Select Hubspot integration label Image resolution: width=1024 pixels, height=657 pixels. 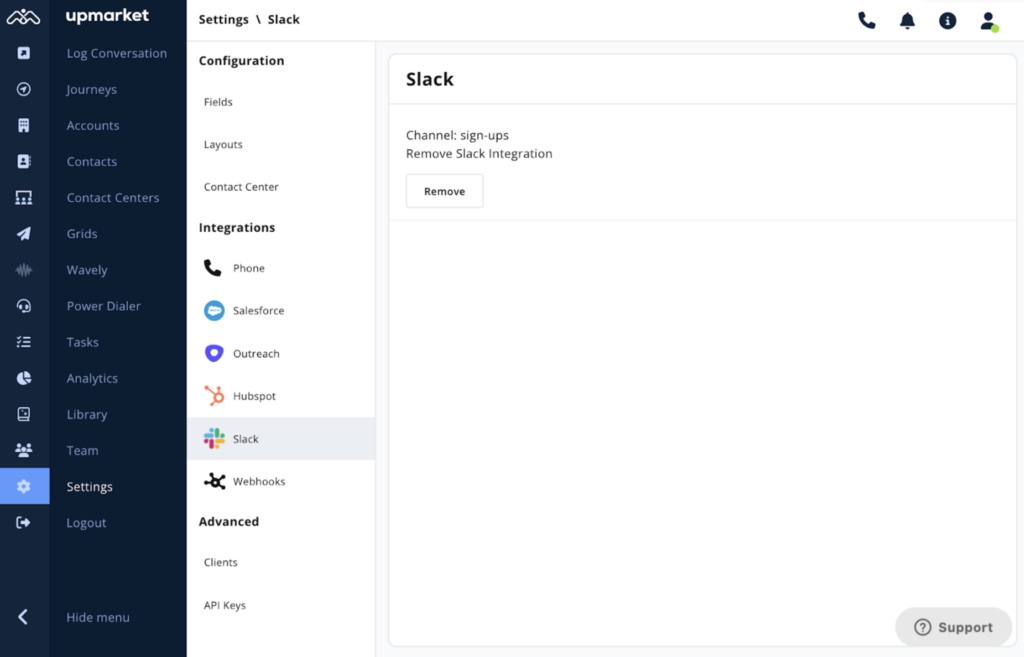pos(254,396)
